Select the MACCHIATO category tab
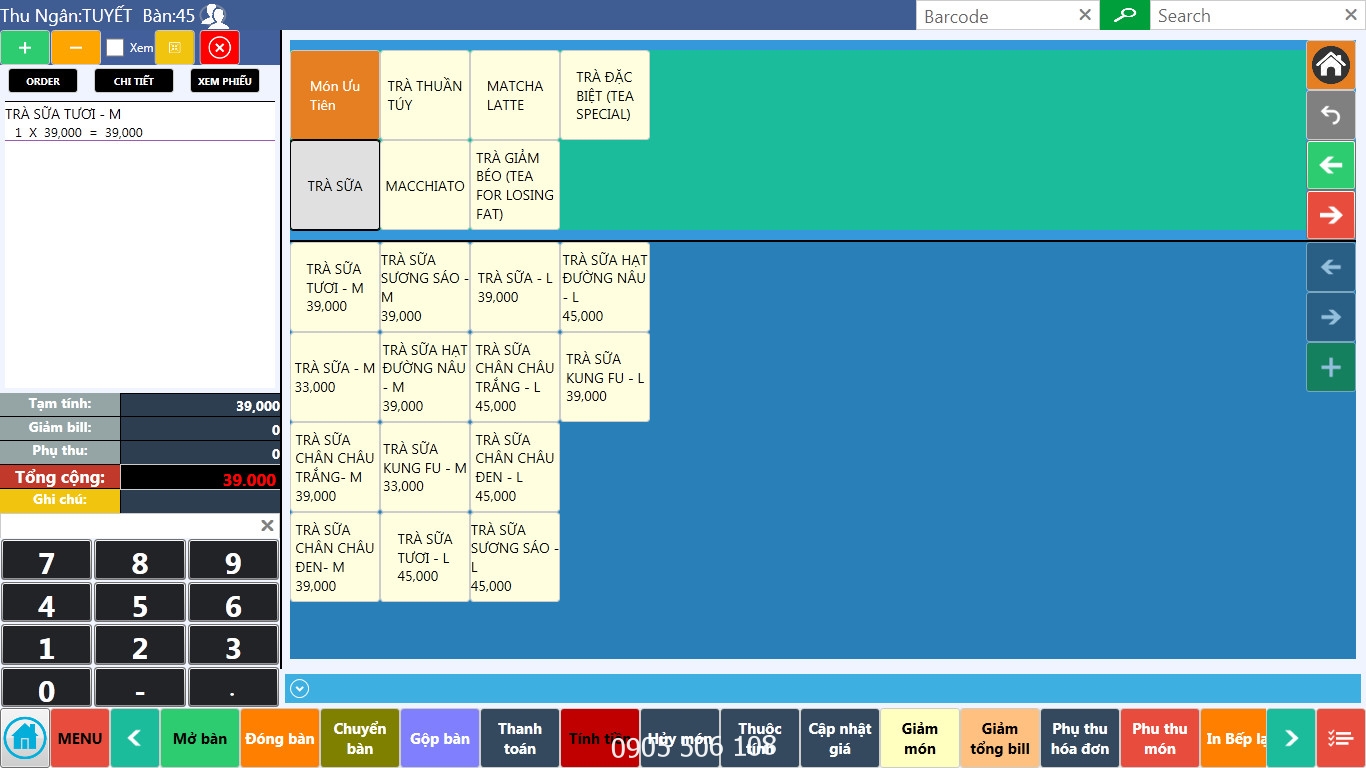 (425, 185)
